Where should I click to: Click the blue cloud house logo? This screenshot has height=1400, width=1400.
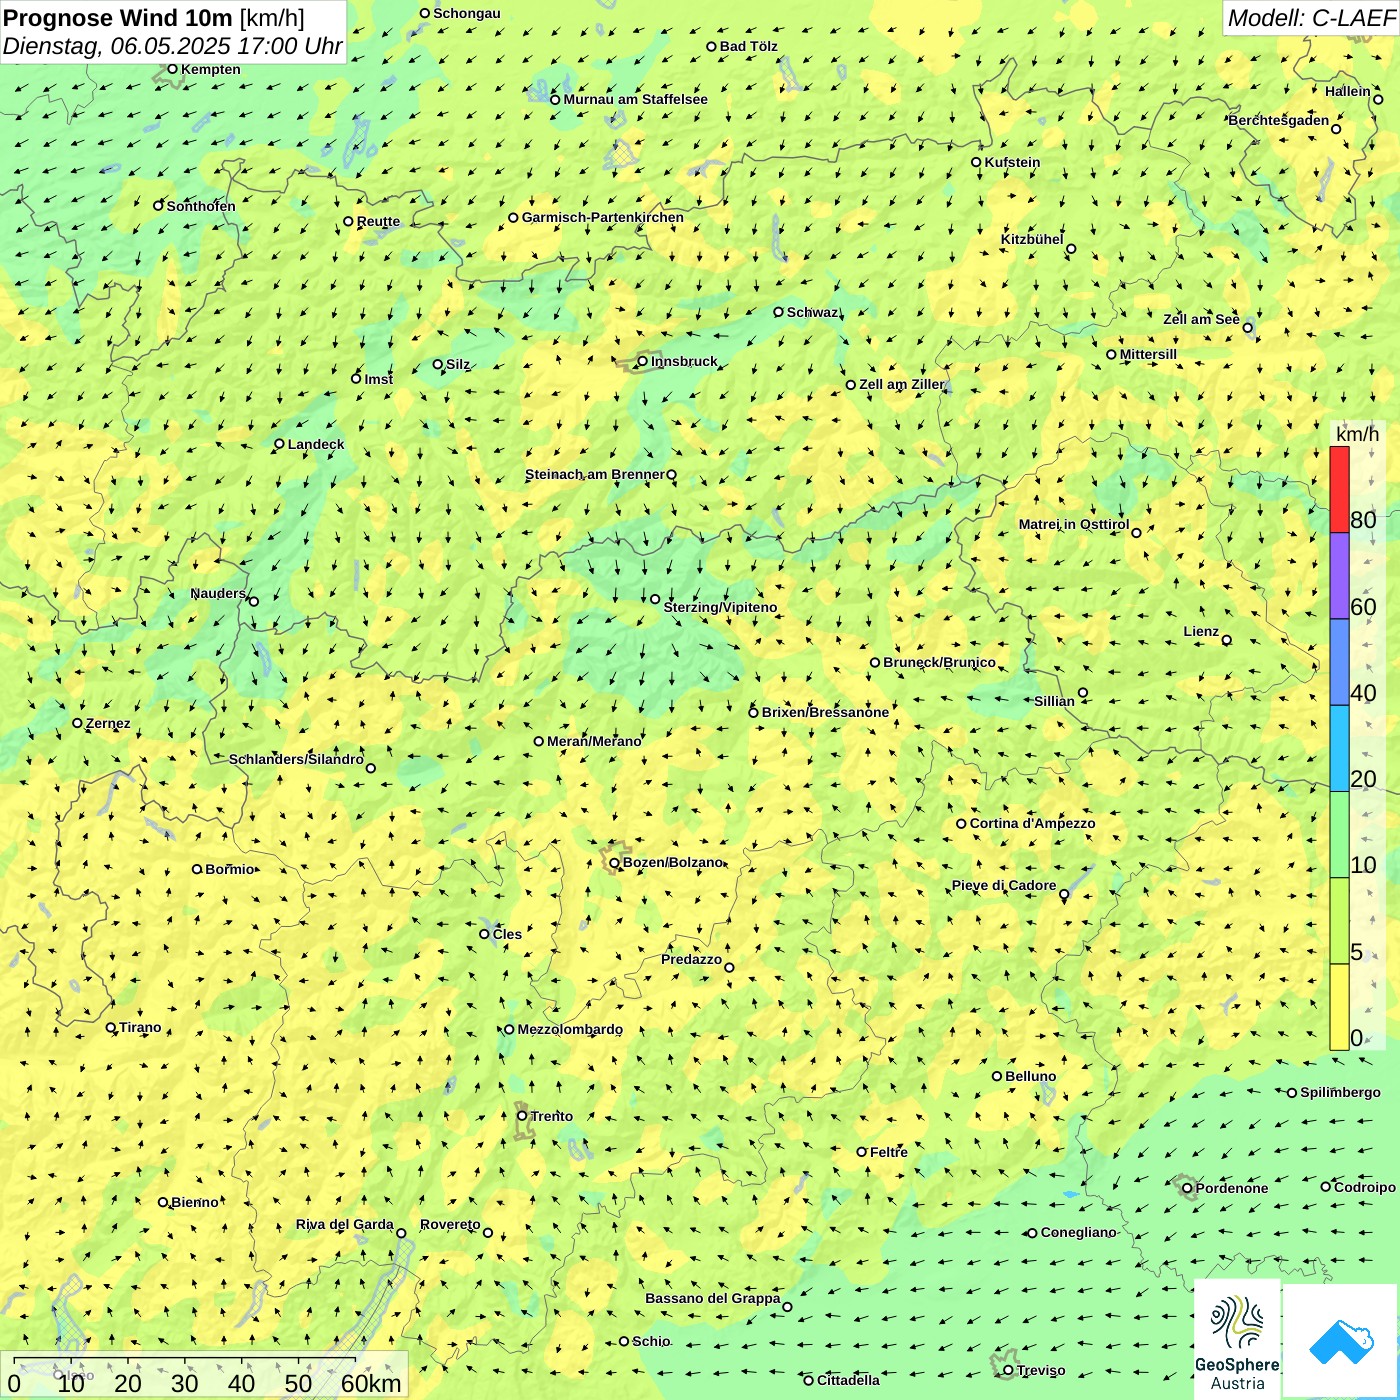[x=1341, y=1341]
